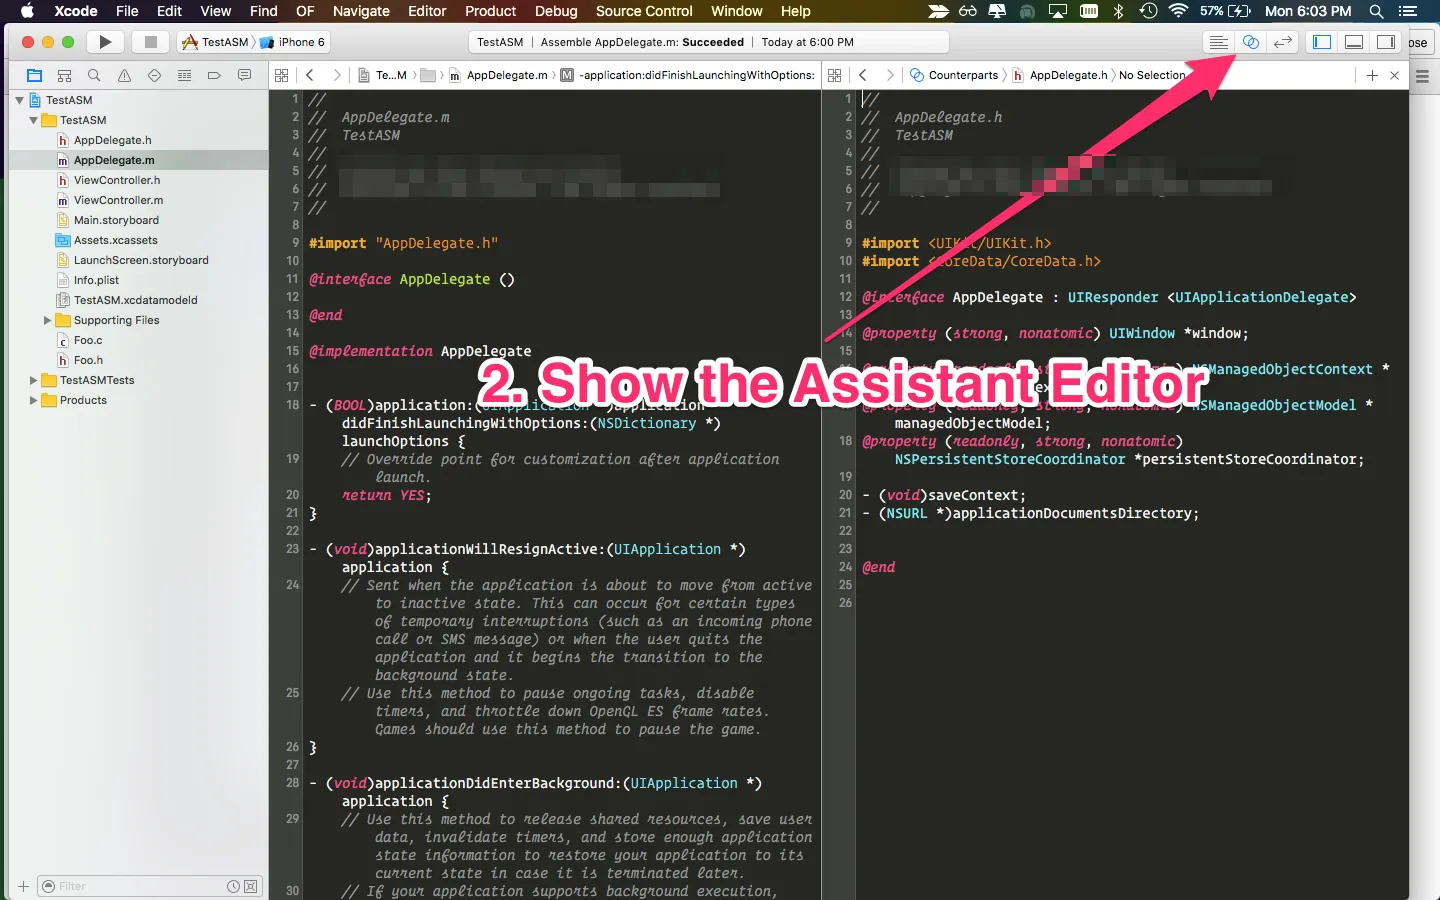1440x900 pixels.
Task: Collapse the TestASM group folder
Action: coord(33,120)
